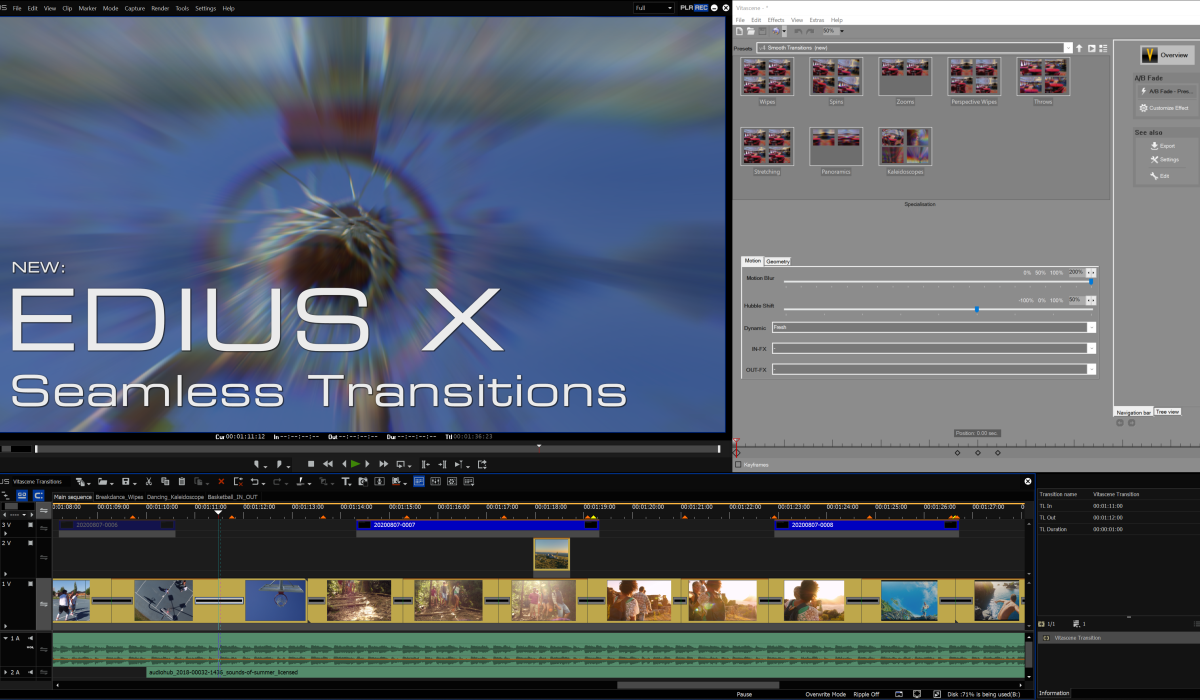Open the Extras menu in Vitascene
Viewport: 1200px width, 700px height.
coord(817,20)
